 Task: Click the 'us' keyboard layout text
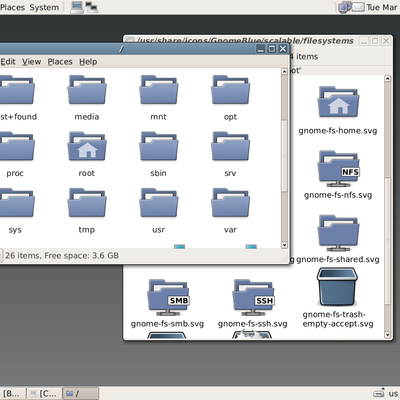[393, 394]
